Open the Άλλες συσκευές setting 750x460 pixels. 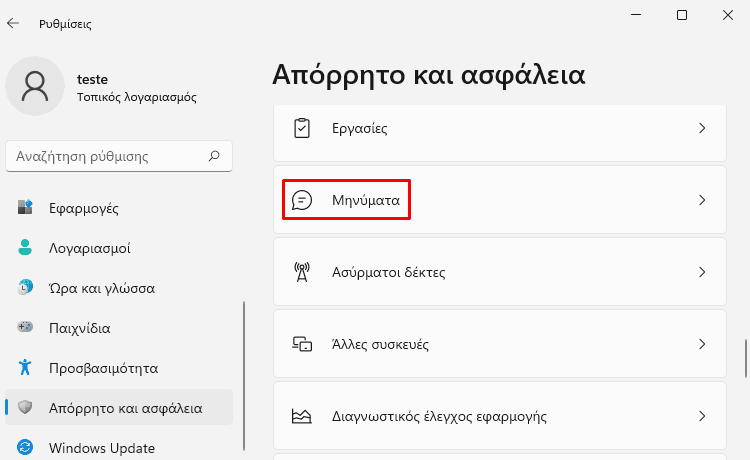coord(500,344)
